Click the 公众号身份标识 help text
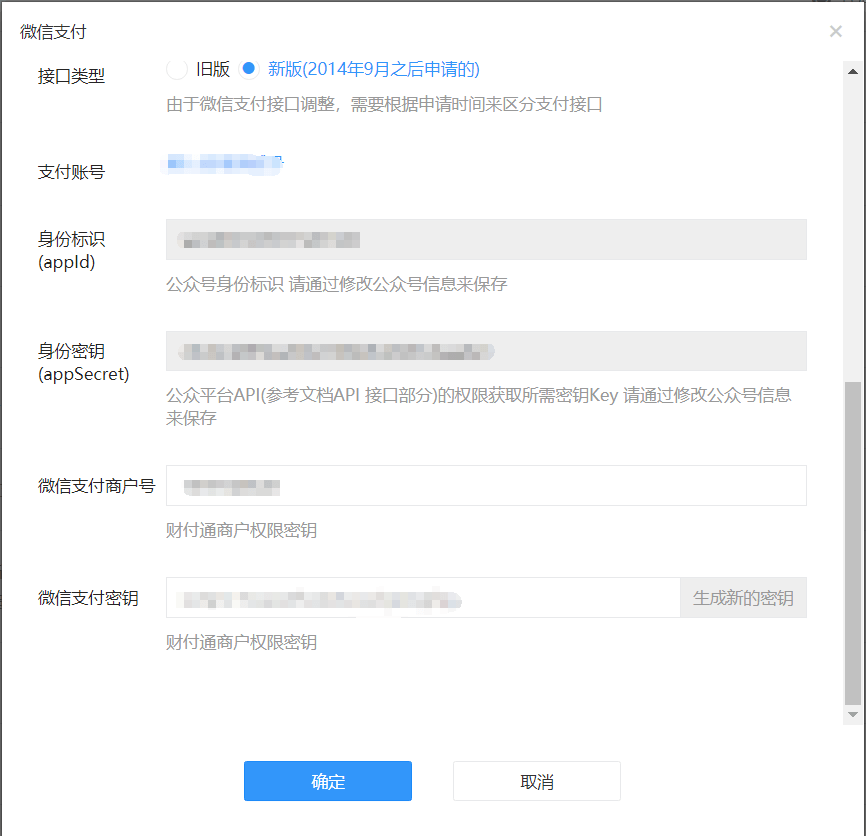The image size is (866, 836). pyautogui.click(x=336, y=284)
